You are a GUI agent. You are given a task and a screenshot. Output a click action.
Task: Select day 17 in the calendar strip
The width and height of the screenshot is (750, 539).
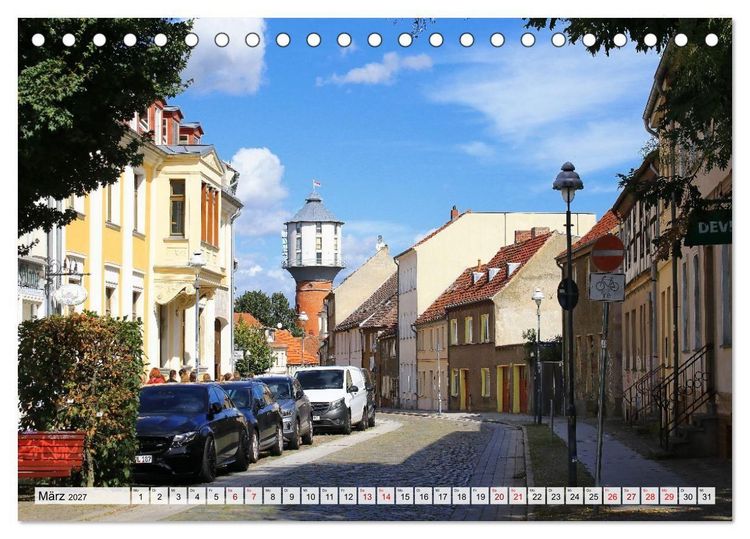point(442,495)
